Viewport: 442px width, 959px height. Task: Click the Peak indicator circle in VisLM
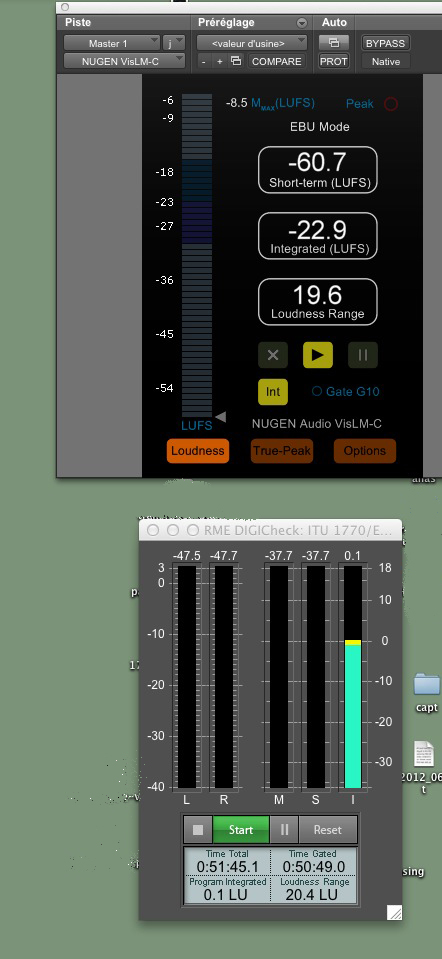(391, 104)
